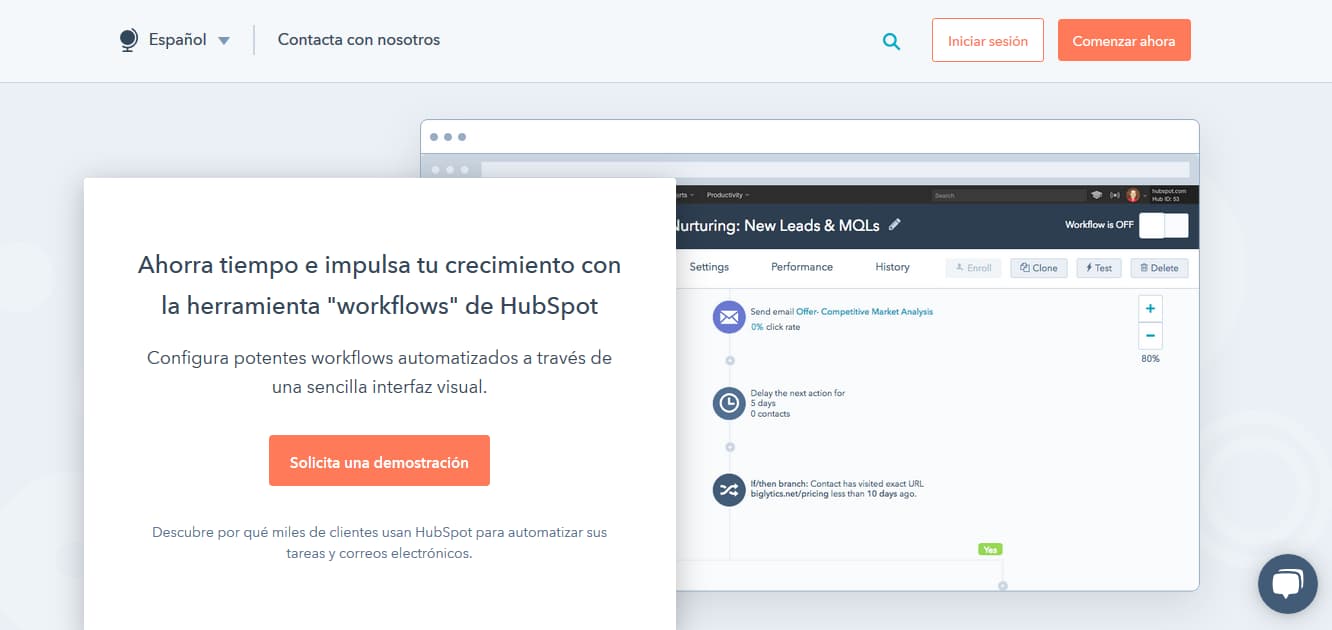
Task: Open the History tab
Action: (891, 267)
